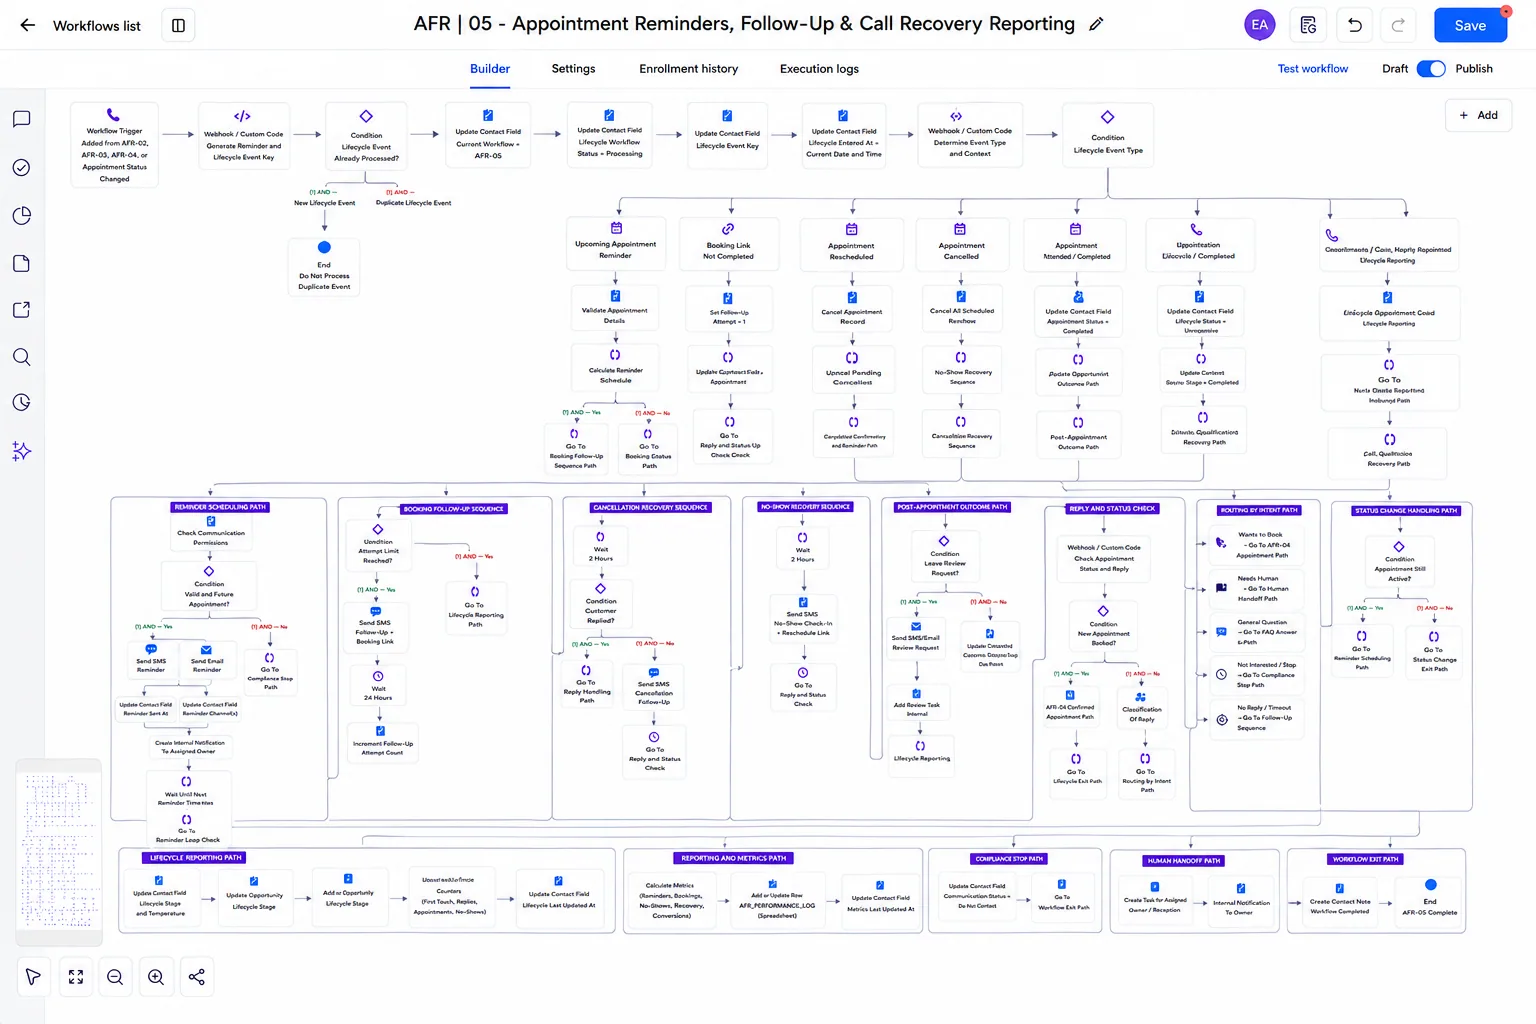Select Lifecycle Event Type condition node
The image size is (1536, 1024).
[x=1107, y=135]
